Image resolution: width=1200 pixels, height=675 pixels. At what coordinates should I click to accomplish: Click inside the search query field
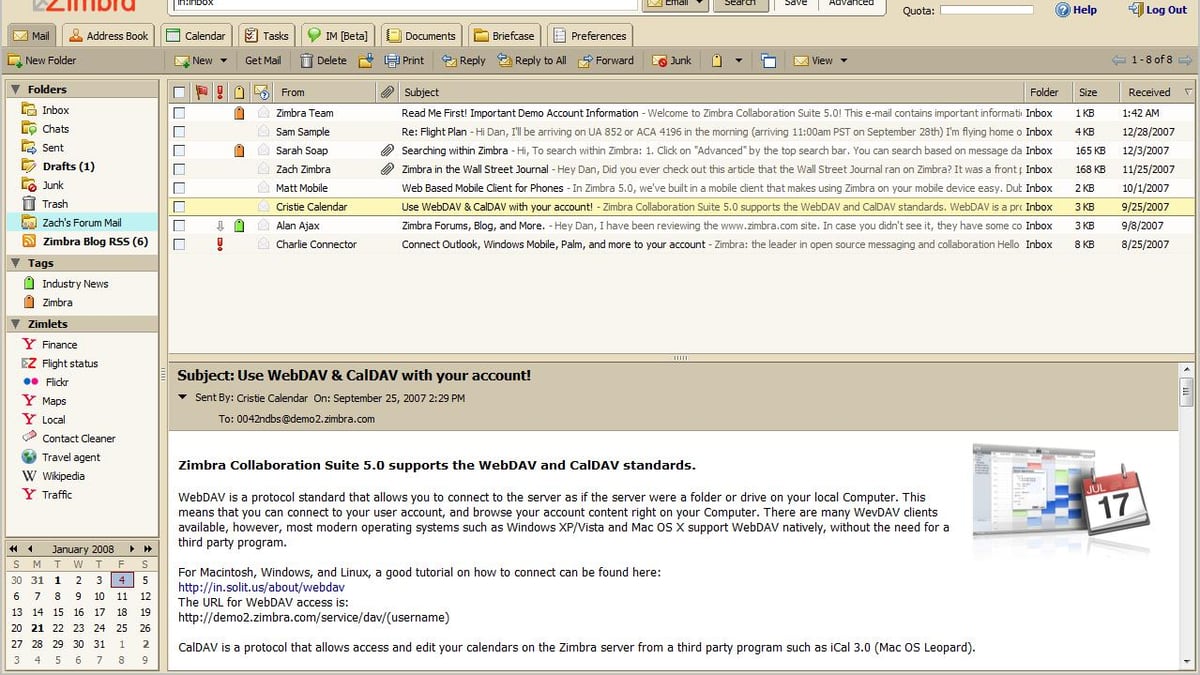point(405,4)
